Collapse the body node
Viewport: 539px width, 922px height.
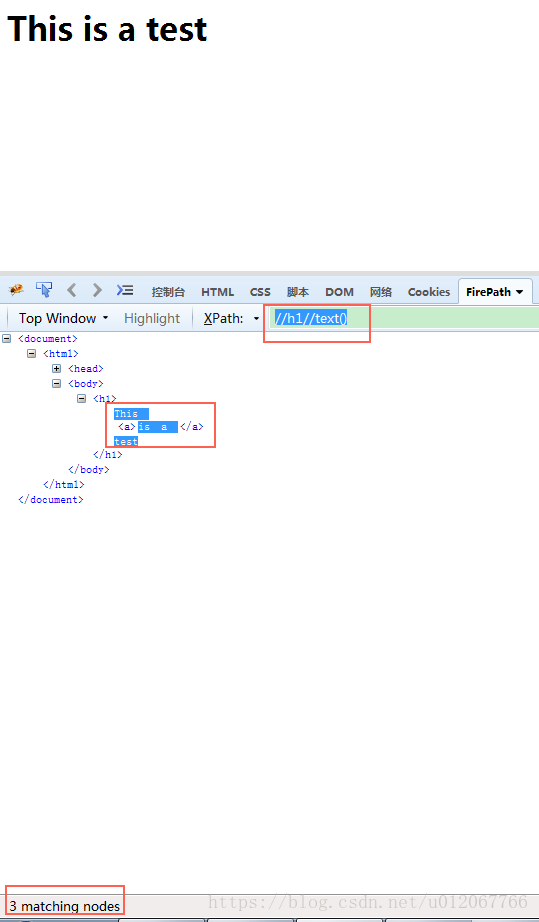coord(56,383)
